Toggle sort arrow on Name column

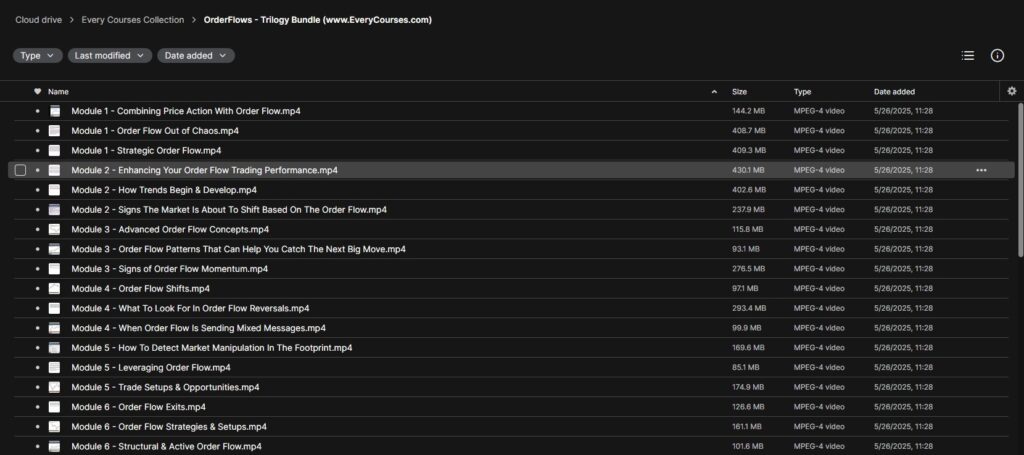click(x=714, y=92)
